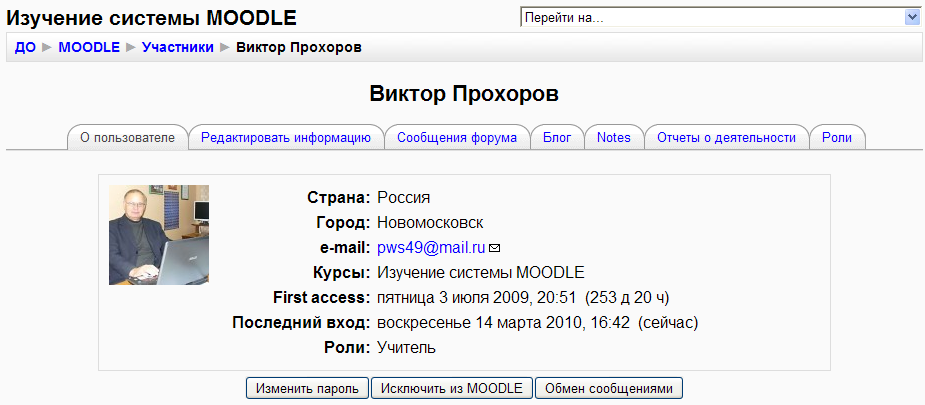
Task: Click the 'Страна:' field label
Action: pos(339,197)
